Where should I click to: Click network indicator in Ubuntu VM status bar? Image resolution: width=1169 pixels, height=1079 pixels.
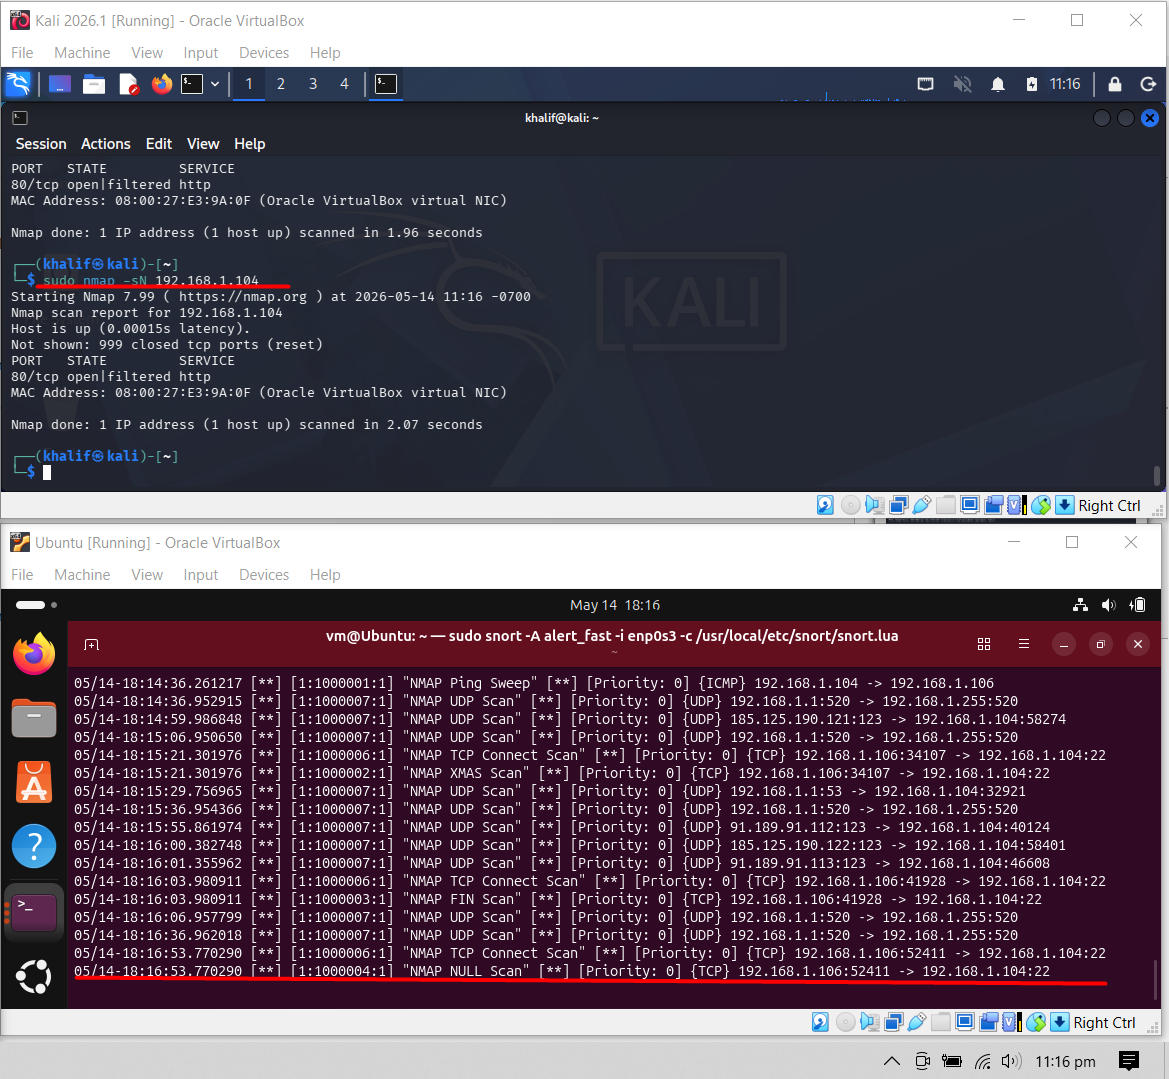[x=894, y=1022]
